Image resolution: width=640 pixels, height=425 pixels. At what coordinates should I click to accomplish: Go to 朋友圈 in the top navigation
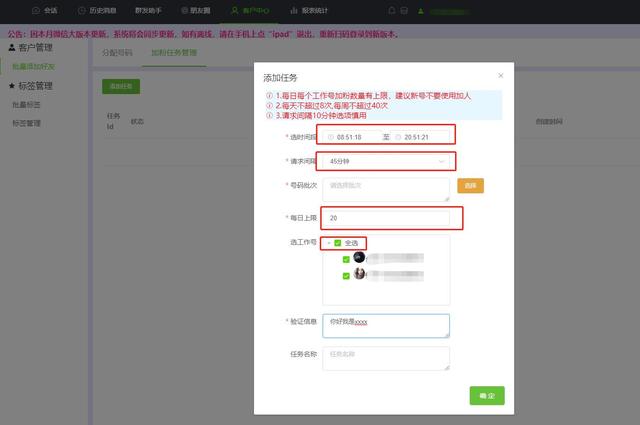[200, 11]
